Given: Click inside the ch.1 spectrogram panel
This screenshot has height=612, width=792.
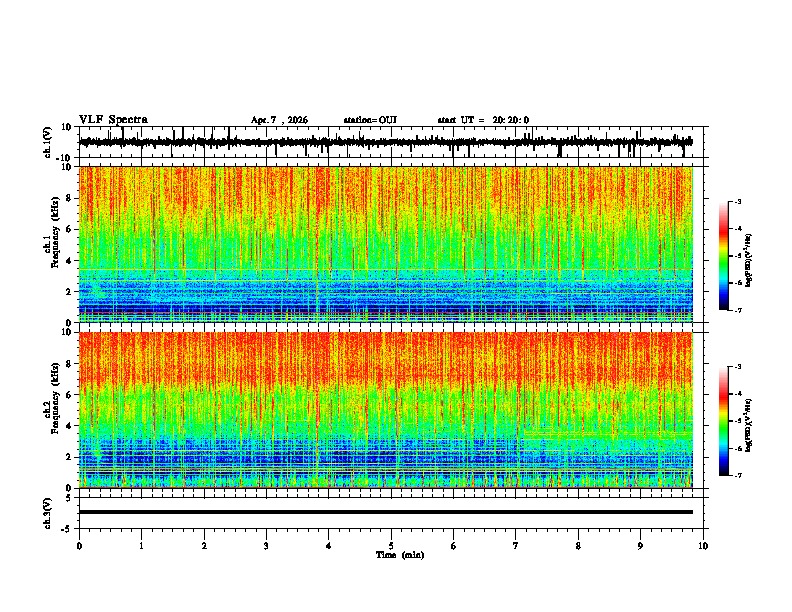Looking at the screenshot, I should click(x=386, y=244).
